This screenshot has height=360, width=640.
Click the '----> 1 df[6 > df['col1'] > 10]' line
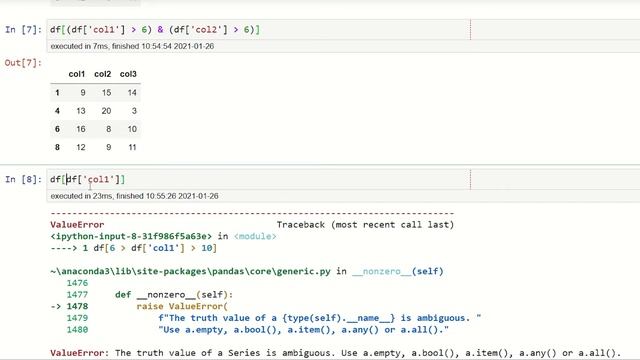[133, 248]
